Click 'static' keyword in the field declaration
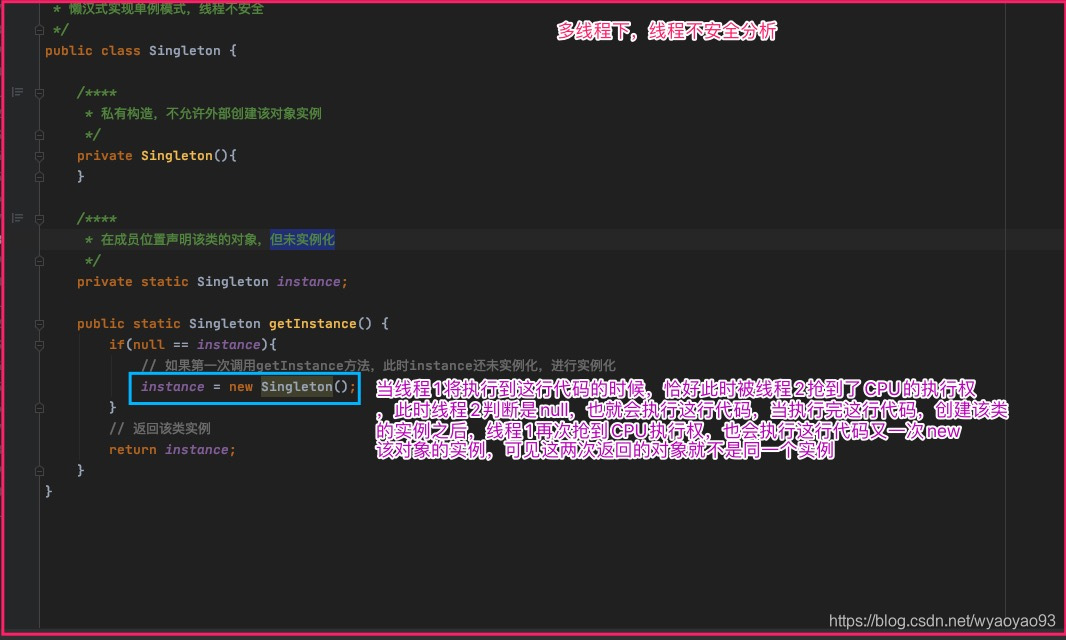This screenshot has height=640, width=1066. [165, 282]
